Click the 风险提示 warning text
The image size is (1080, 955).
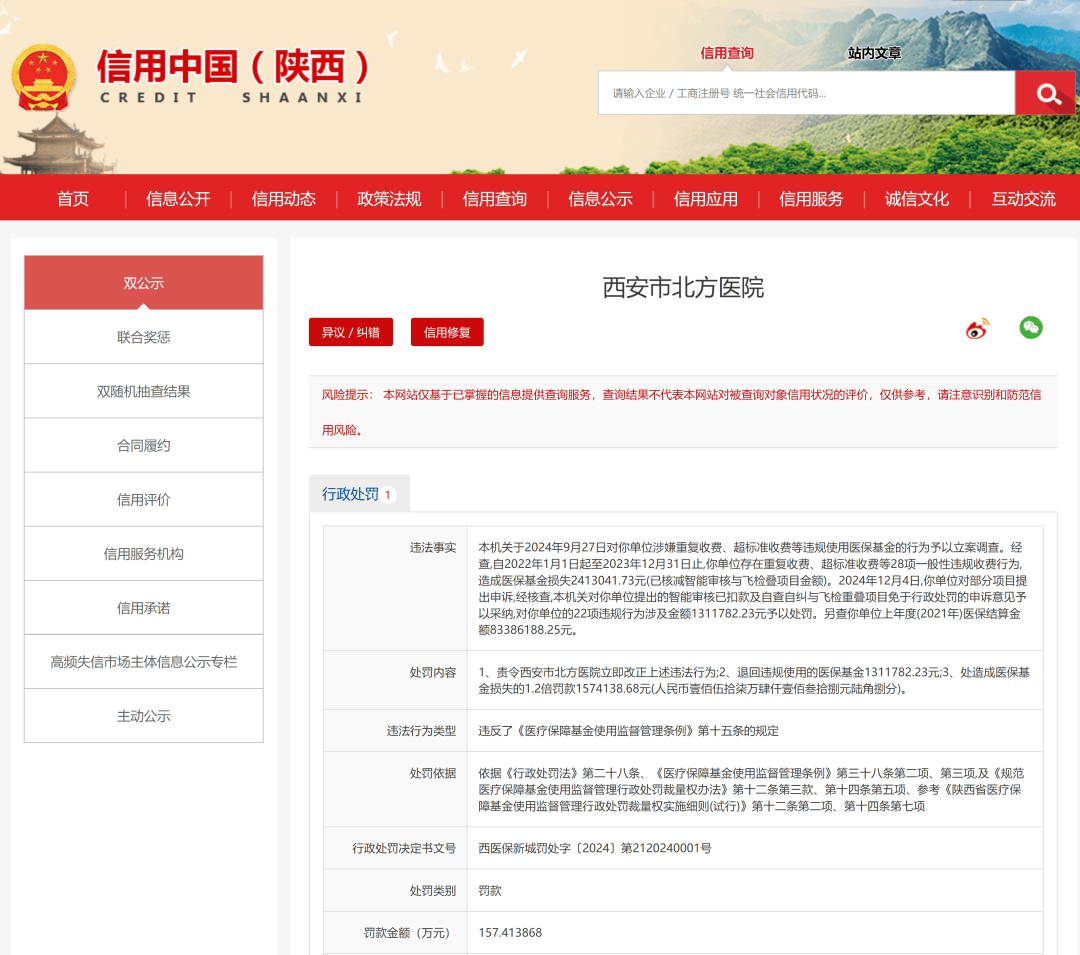(x=681, y=412)
